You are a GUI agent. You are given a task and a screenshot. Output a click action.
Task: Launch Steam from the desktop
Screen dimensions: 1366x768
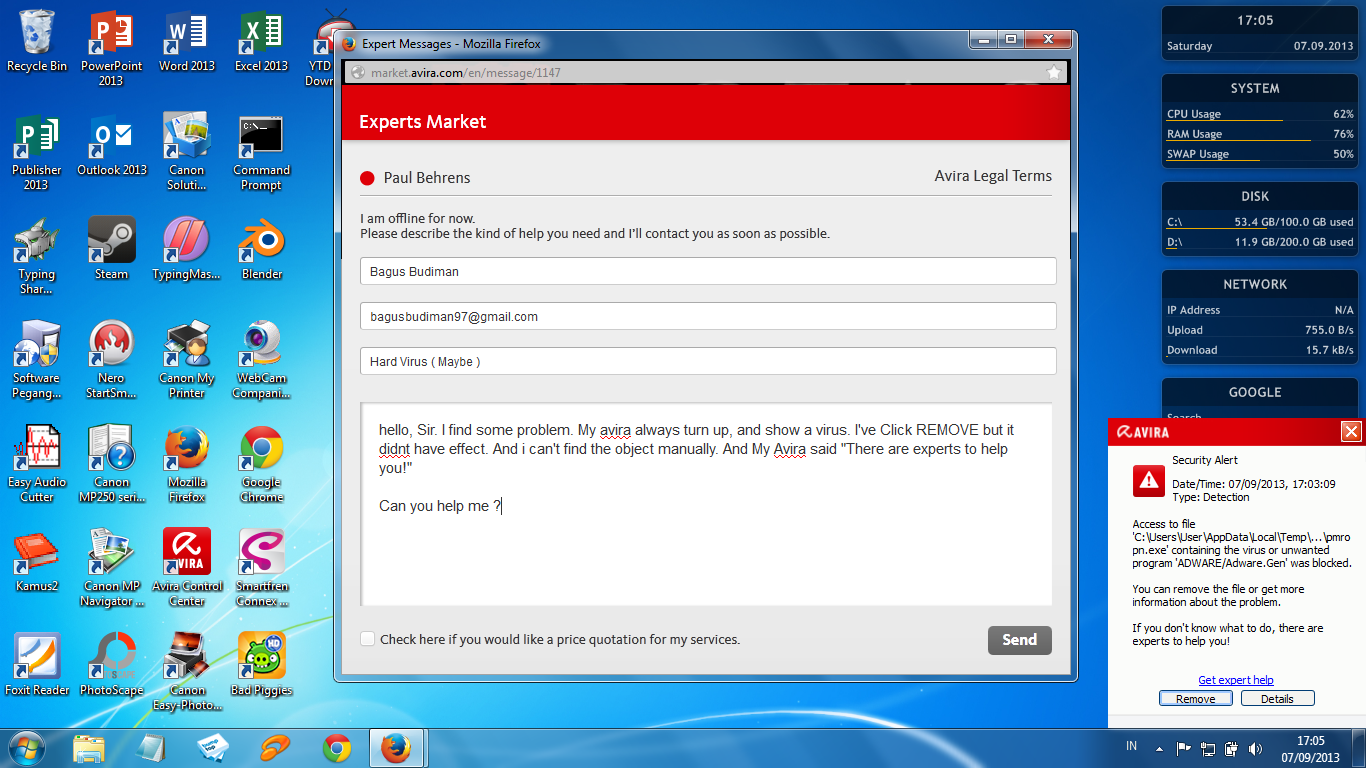click(111, 250)
